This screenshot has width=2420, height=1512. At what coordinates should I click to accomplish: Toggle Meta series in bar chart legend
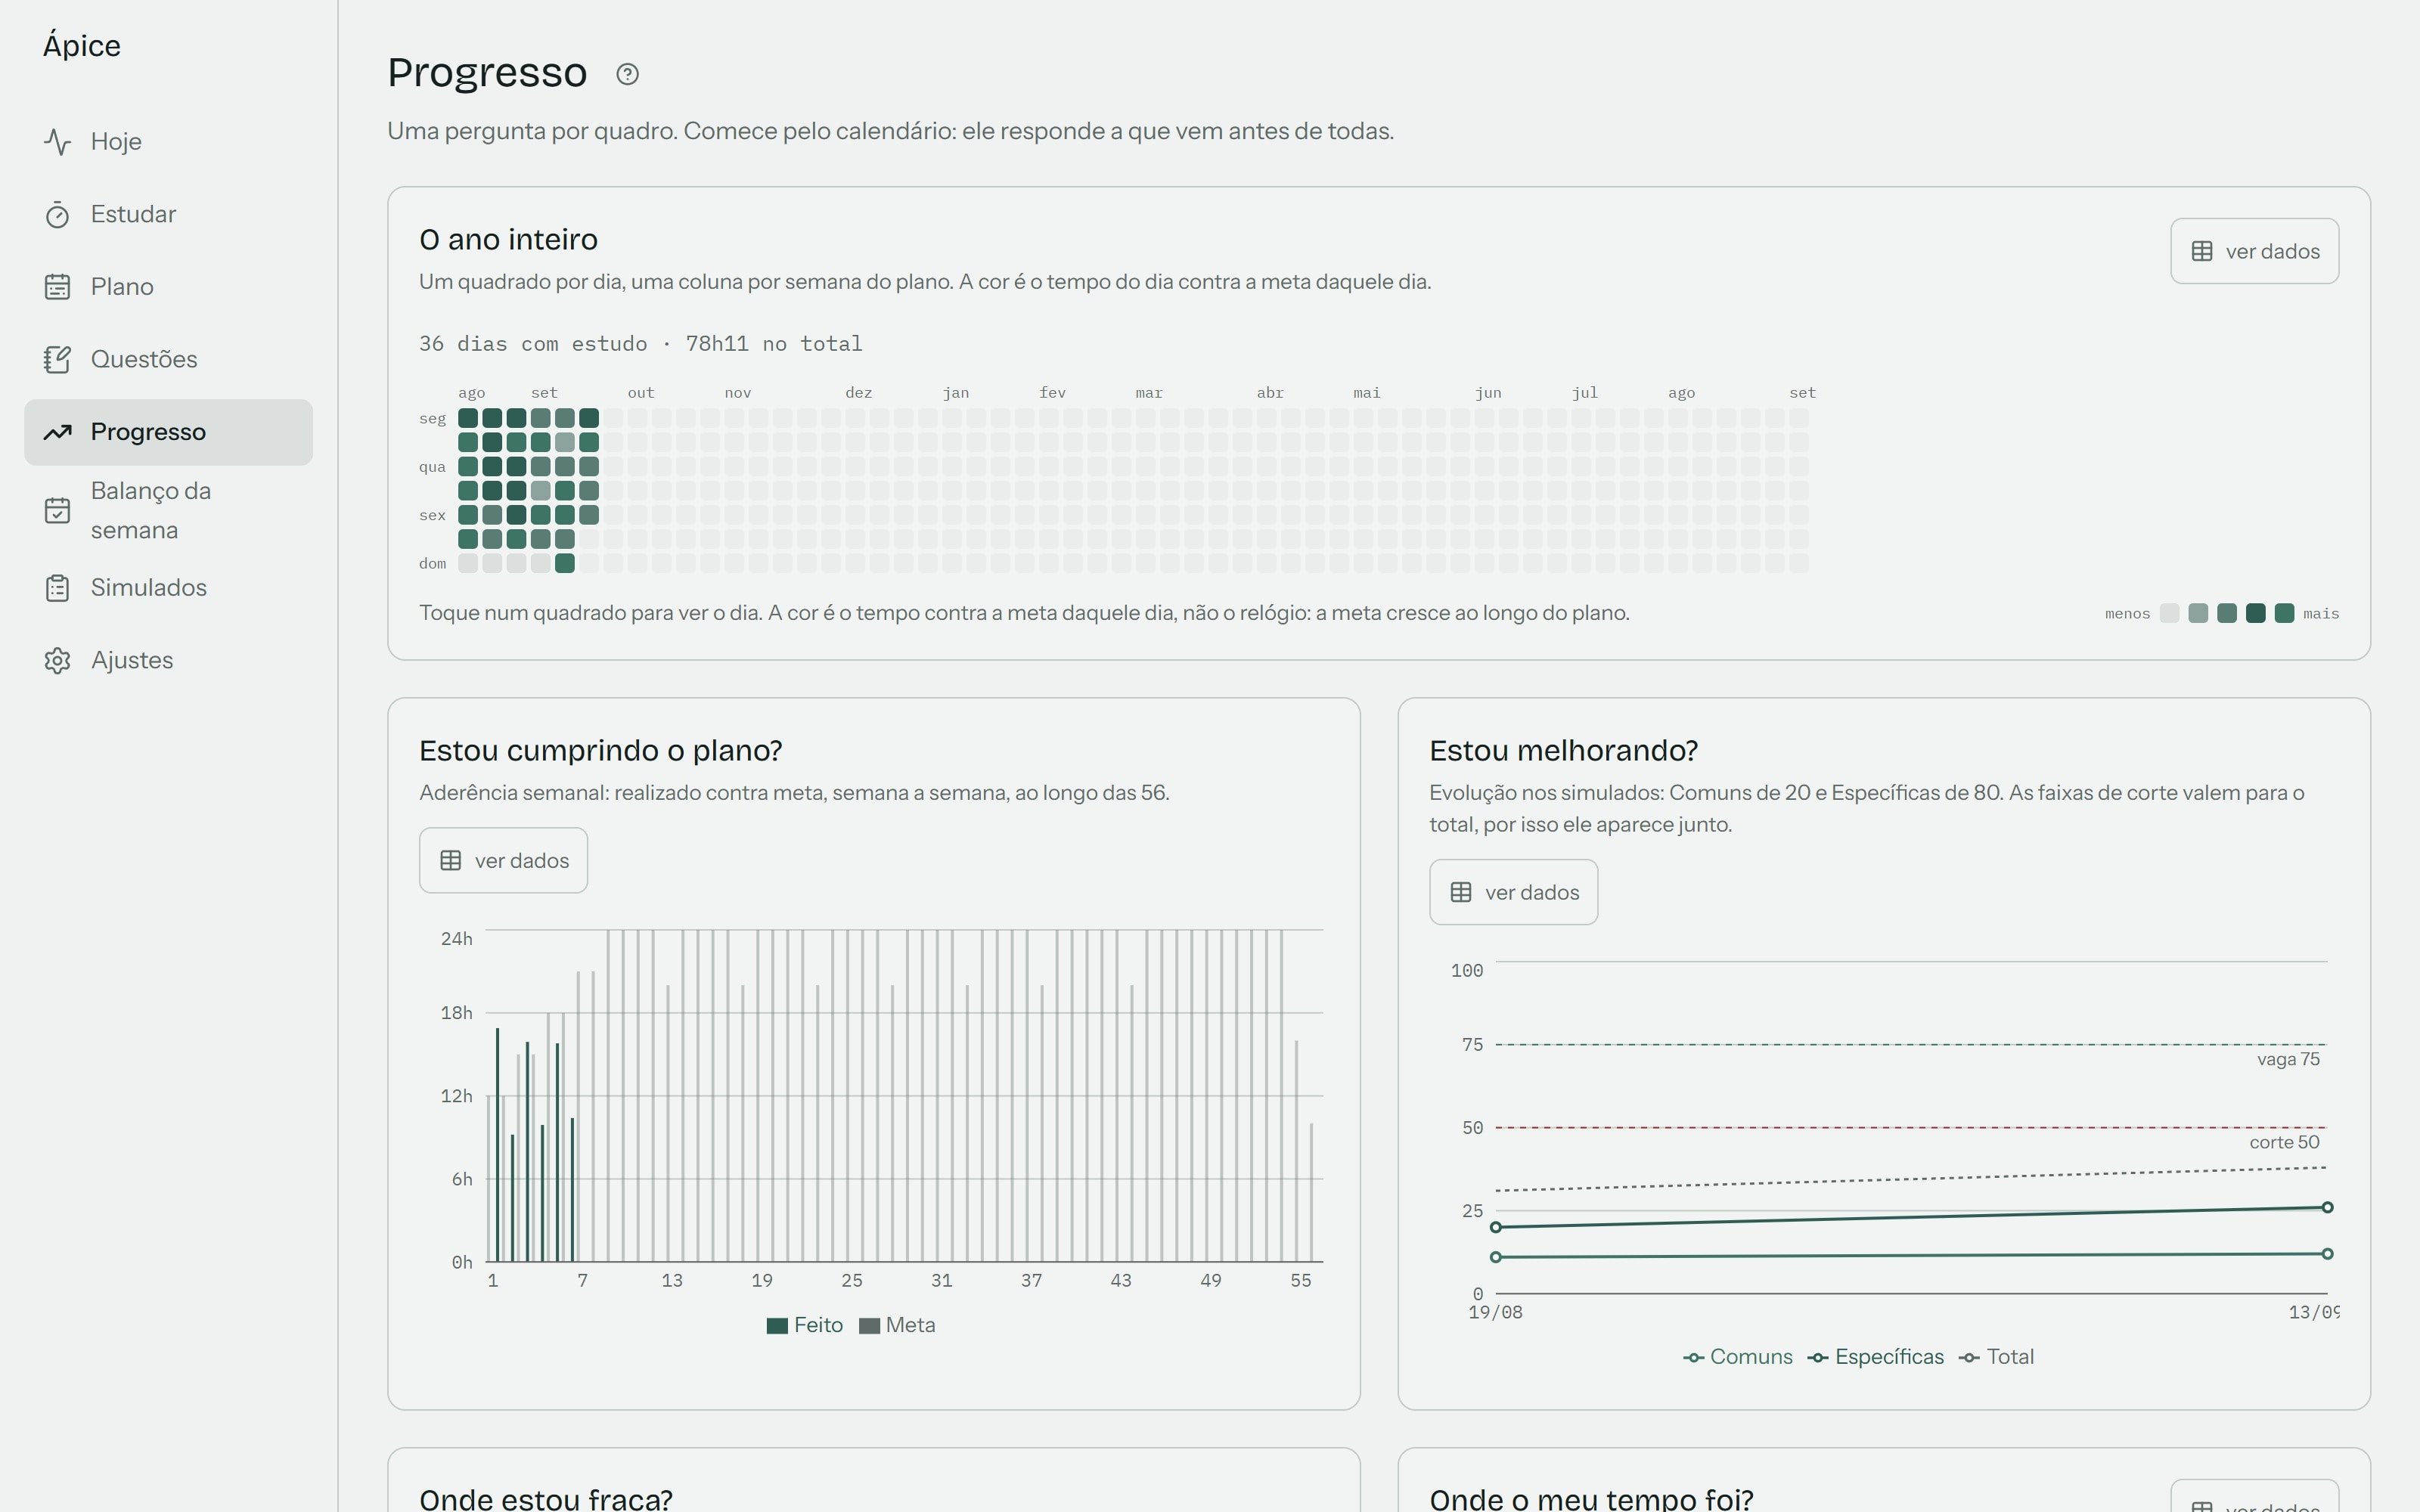[x=897, y=1325]
